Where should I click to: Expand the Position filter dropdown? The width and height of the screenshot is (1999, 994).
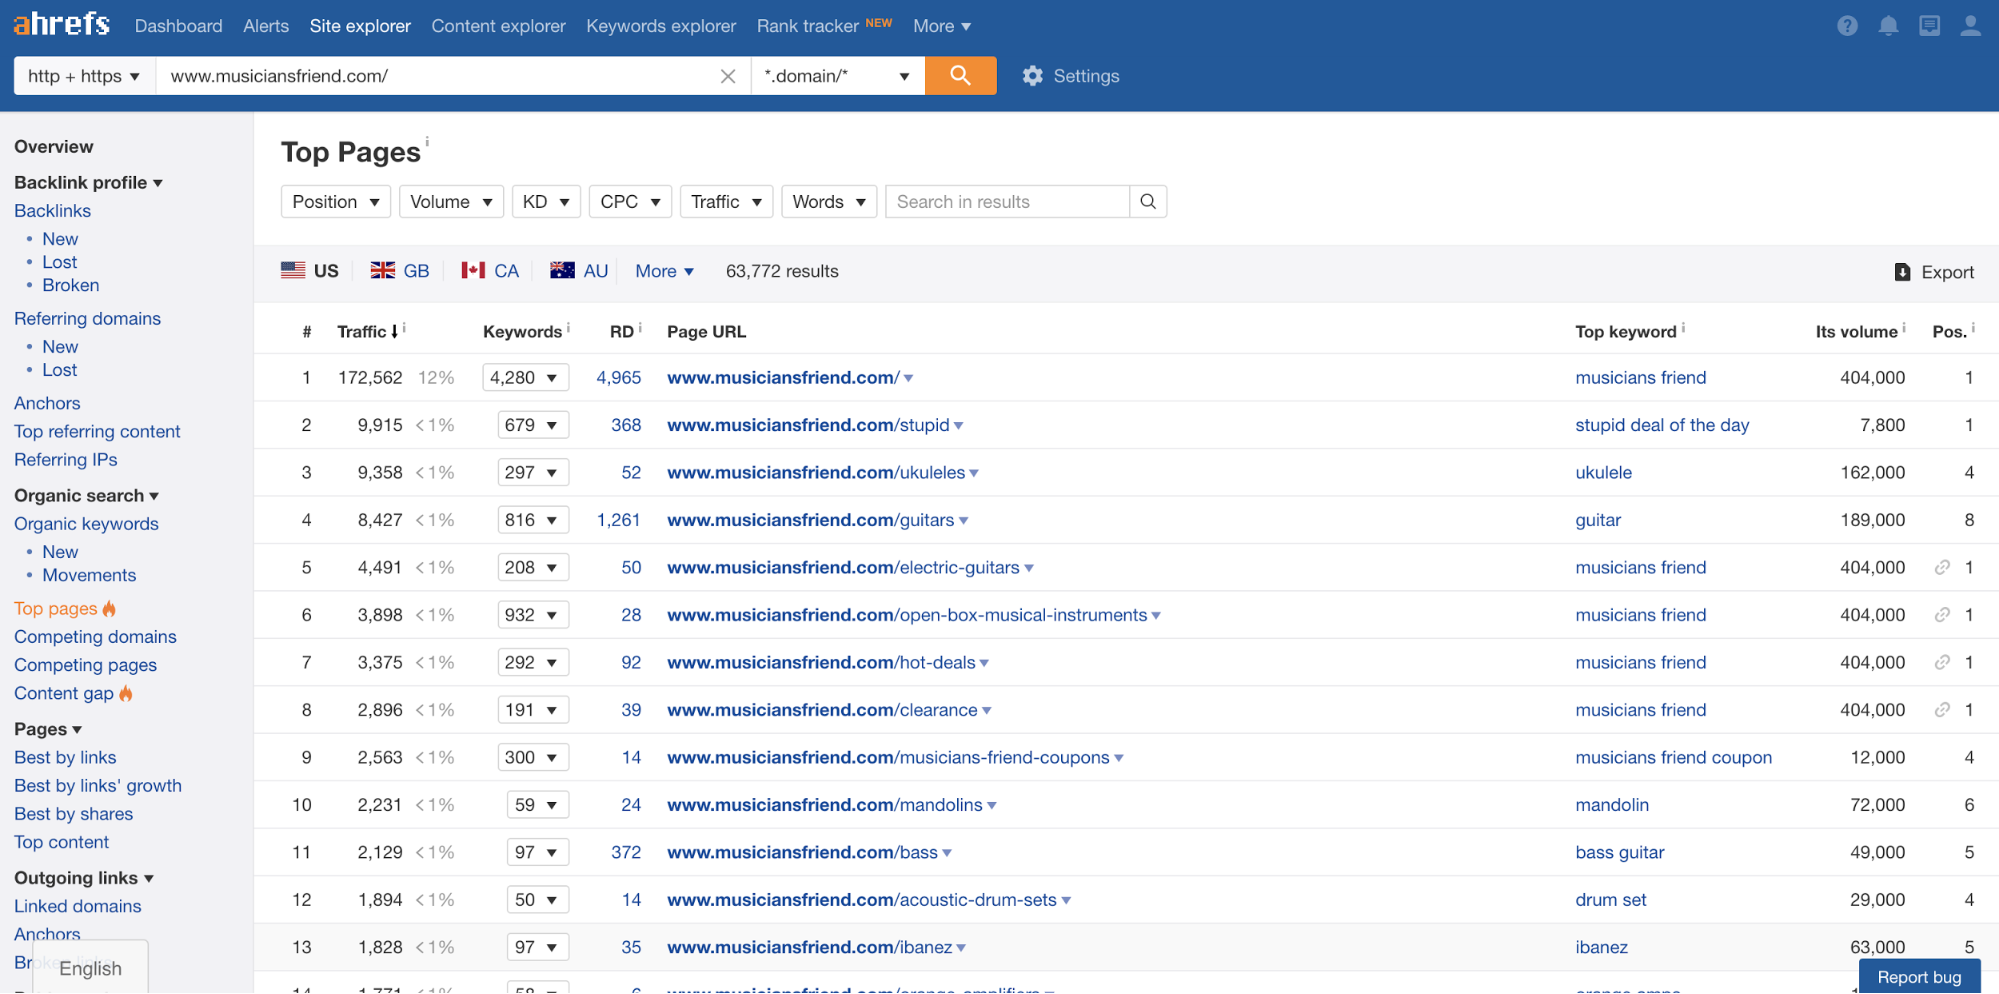point(335,202)
